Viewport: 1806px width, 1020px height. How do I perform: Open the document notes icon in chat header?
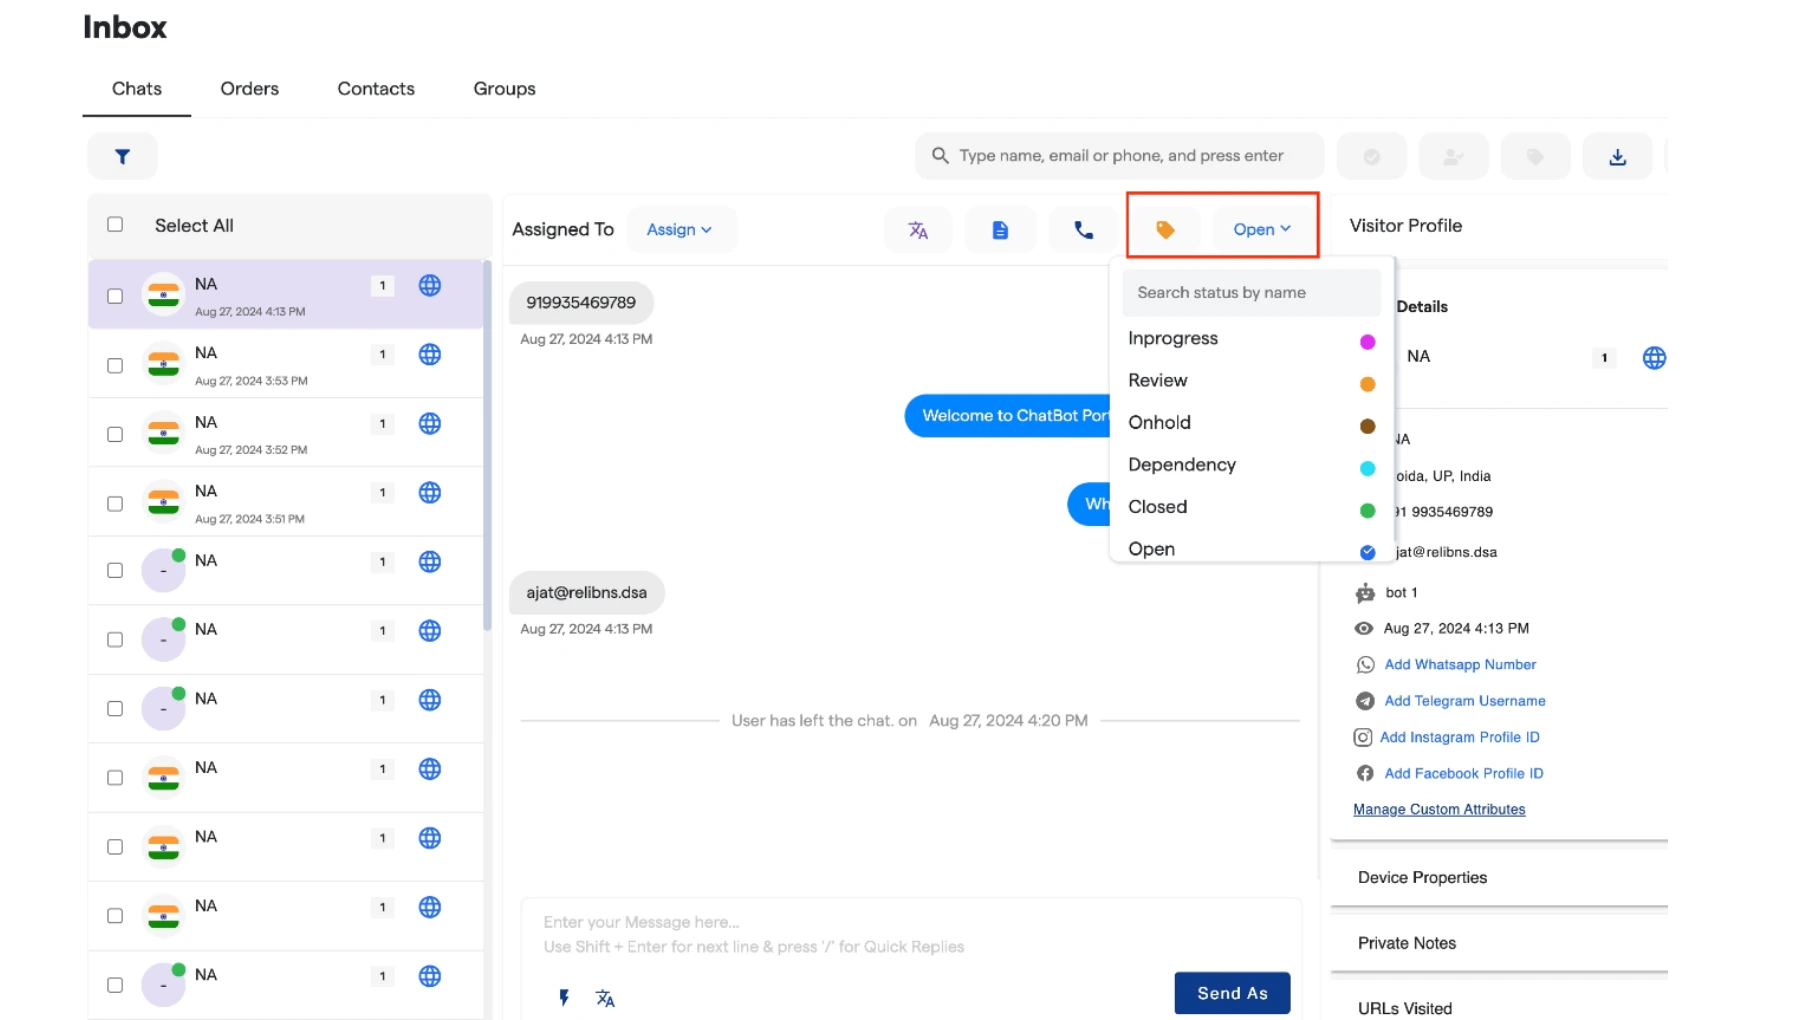(1000, 230)
